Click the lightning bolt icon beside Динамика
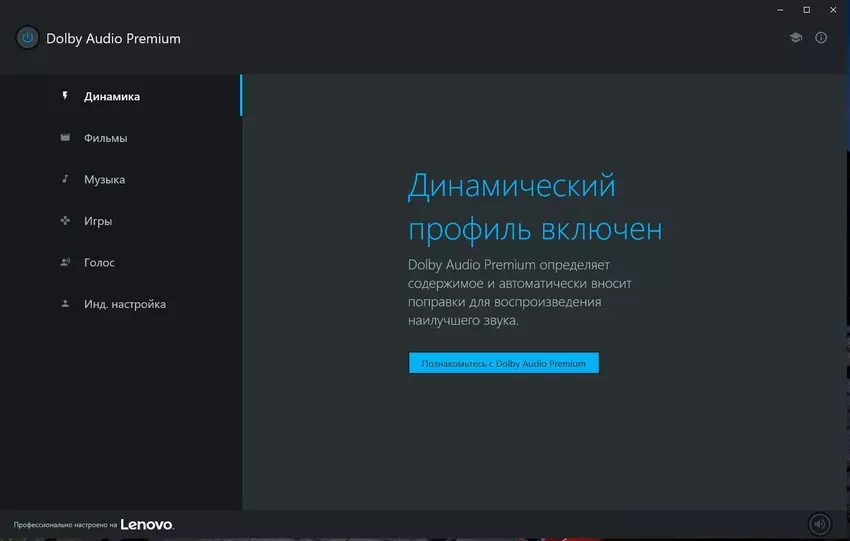 click(65, 97)
